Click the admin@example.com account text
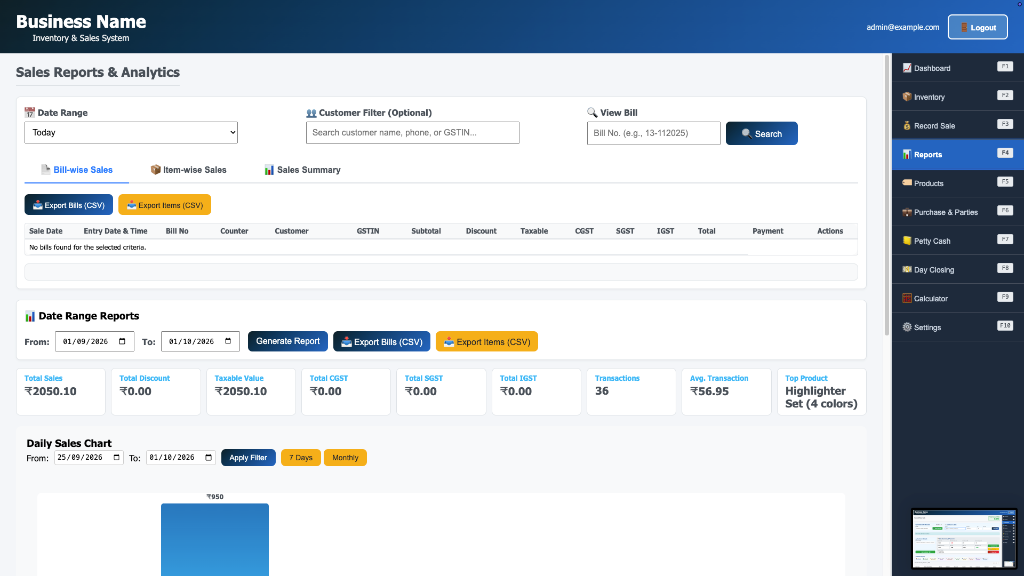This screenshot has width=1024, height=576. pyautogui.click(x=903, y=27)
